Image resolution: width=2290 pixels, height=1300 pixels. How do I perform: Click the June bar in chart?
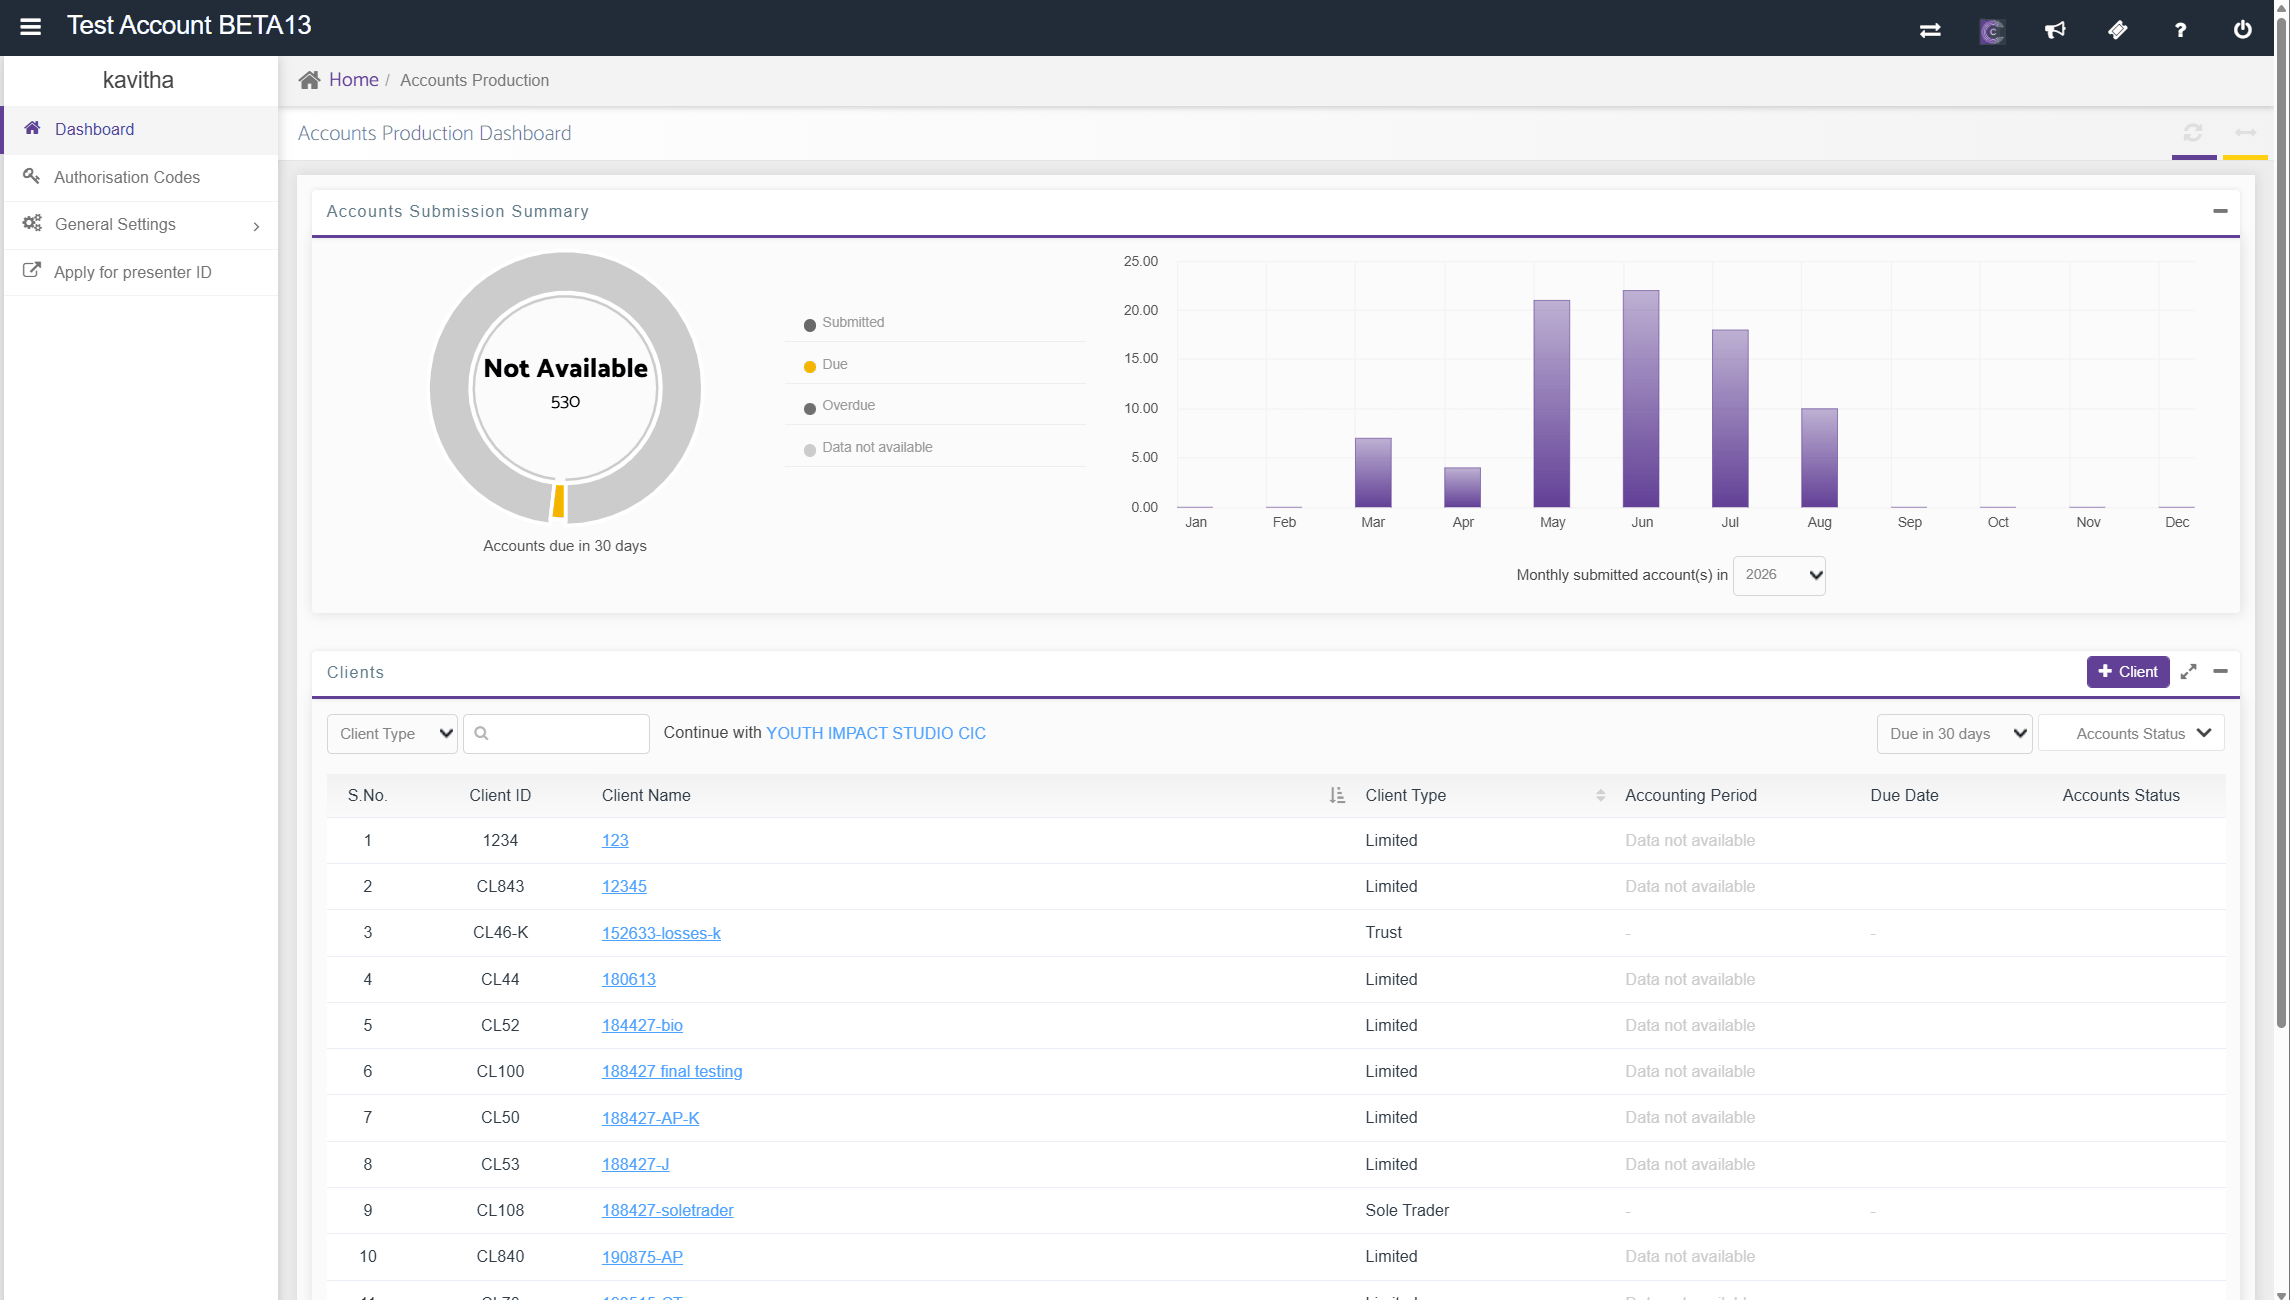1641,399
